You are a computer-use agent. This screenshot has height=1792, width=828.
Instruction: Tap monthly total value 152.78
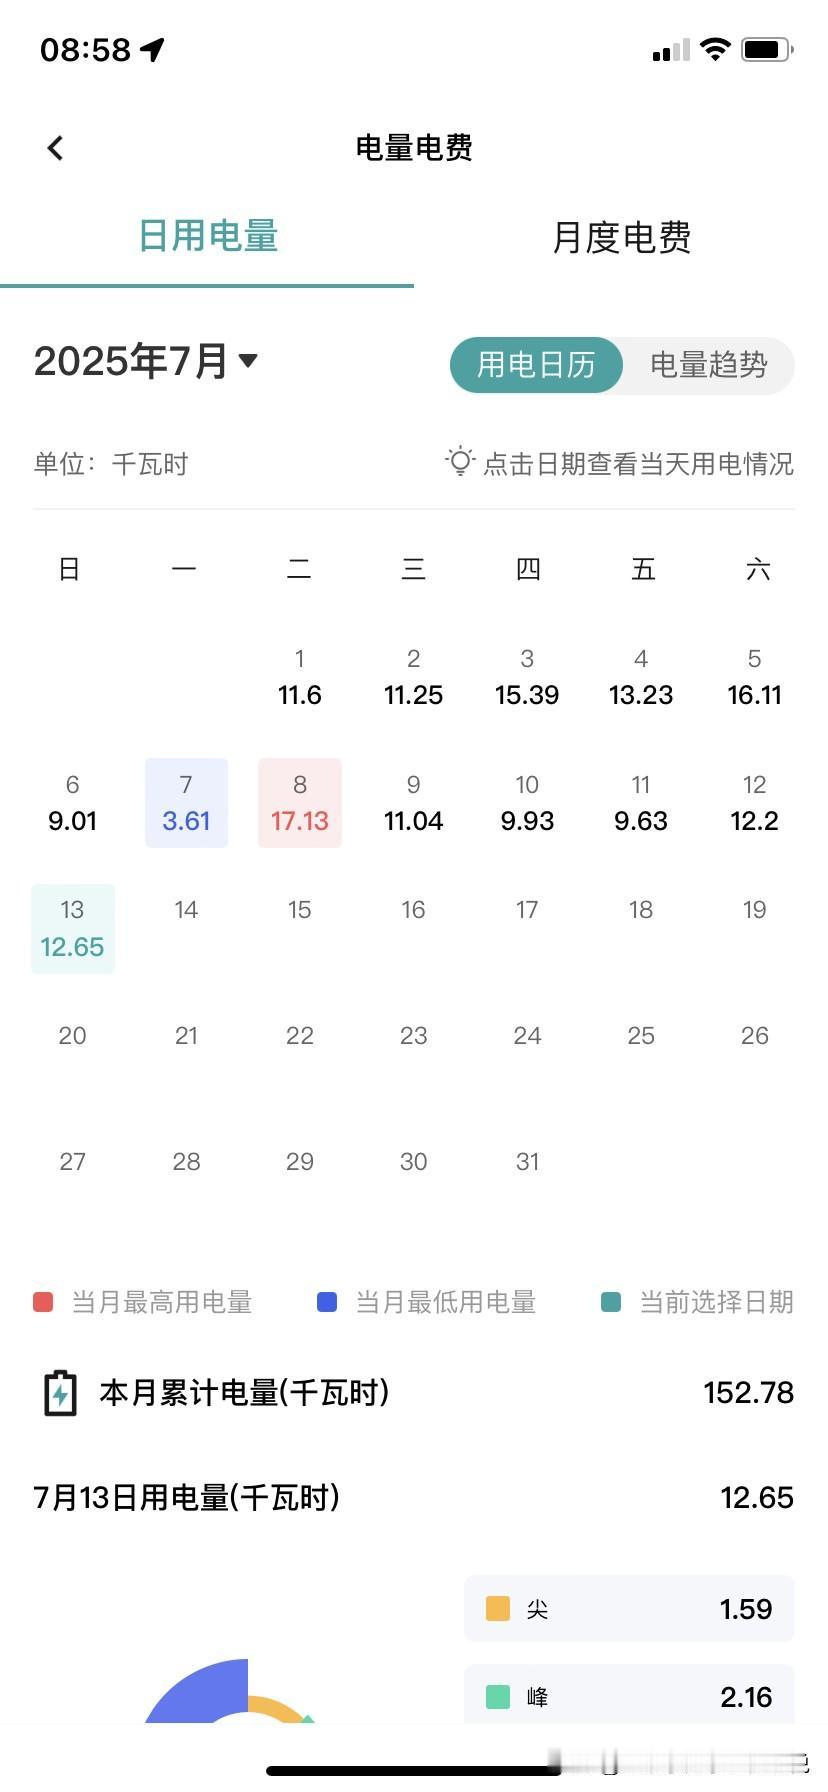coord(748,1393)
